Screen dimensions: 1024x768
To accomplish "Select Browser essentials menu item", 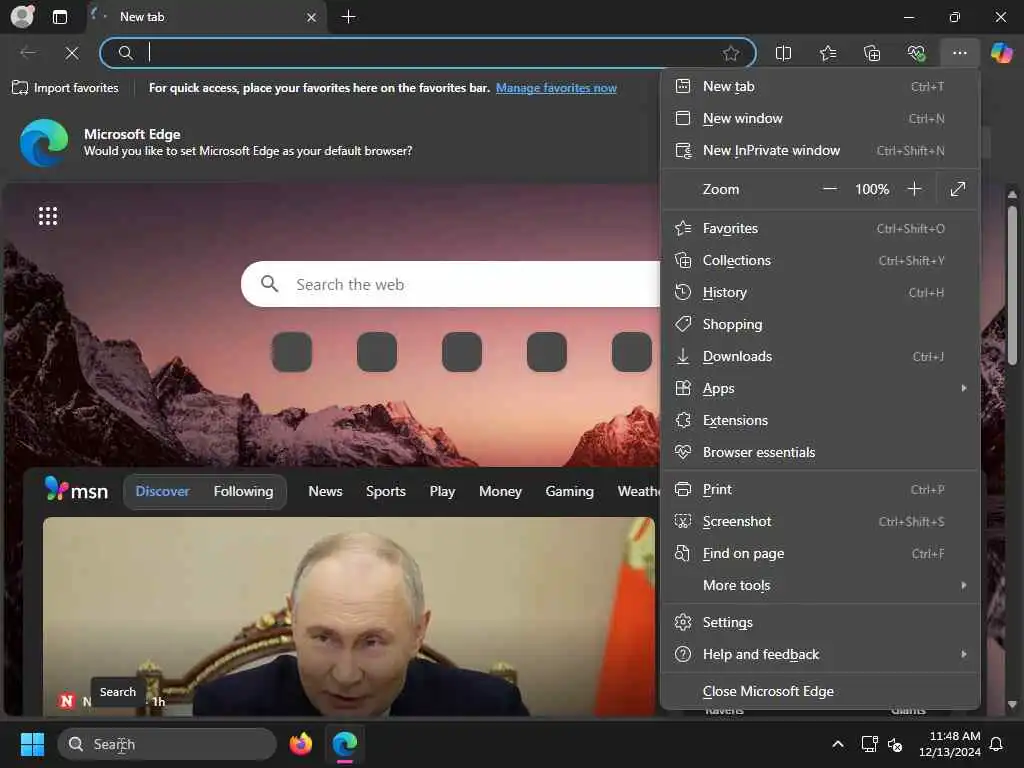I will 820,453.
